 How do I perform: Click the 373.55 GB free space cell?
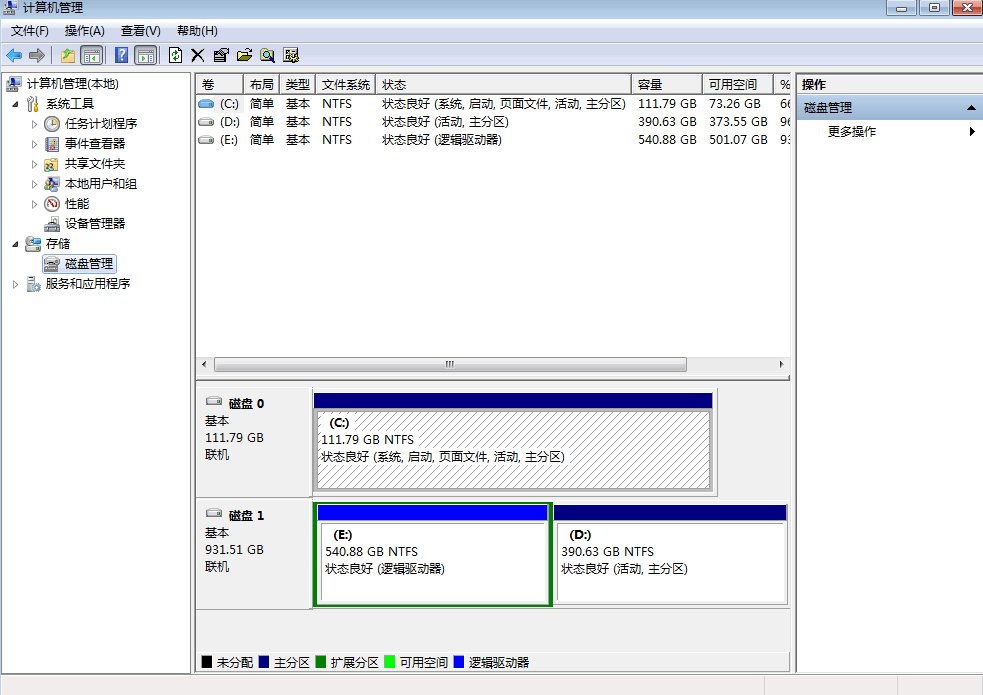tap(738, 122)
